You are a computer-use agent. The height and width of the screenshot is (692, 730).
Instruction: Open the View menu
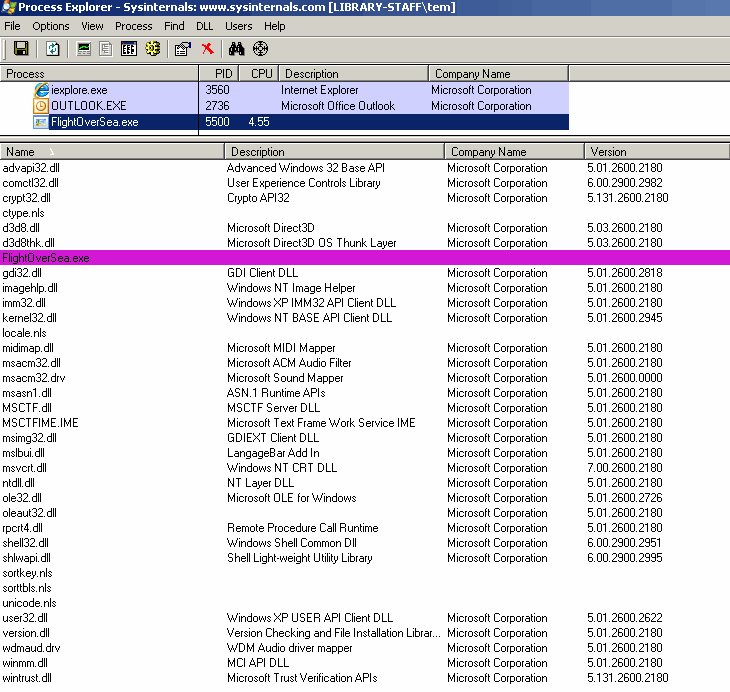92,26
